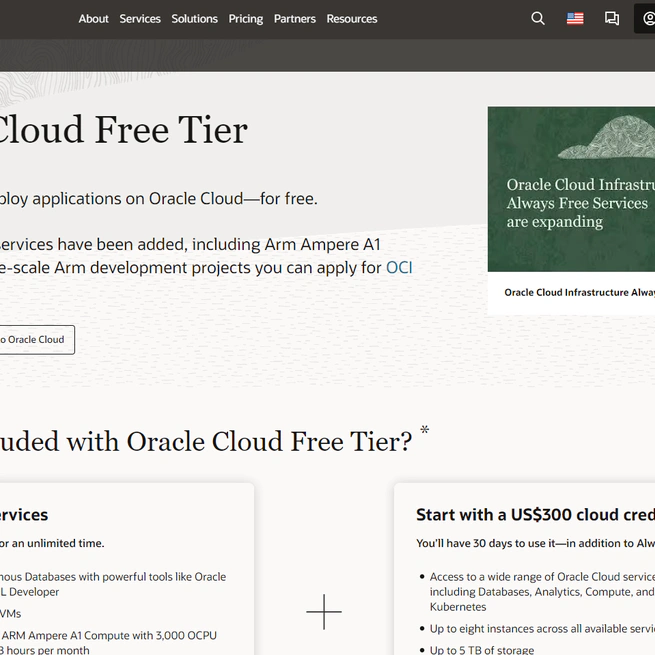Click 'You'll have 30 days to use it' text

click(535, 543)
